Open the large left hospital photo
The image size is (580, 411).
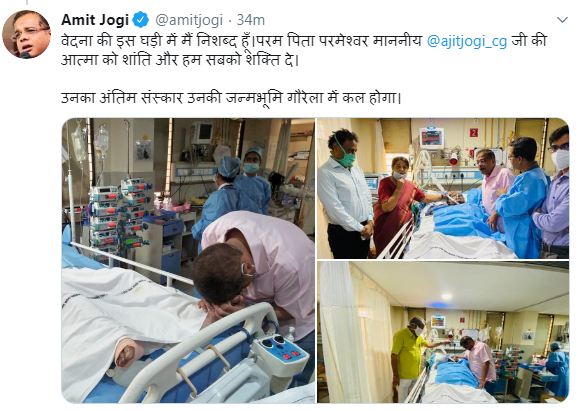point(188,260)
